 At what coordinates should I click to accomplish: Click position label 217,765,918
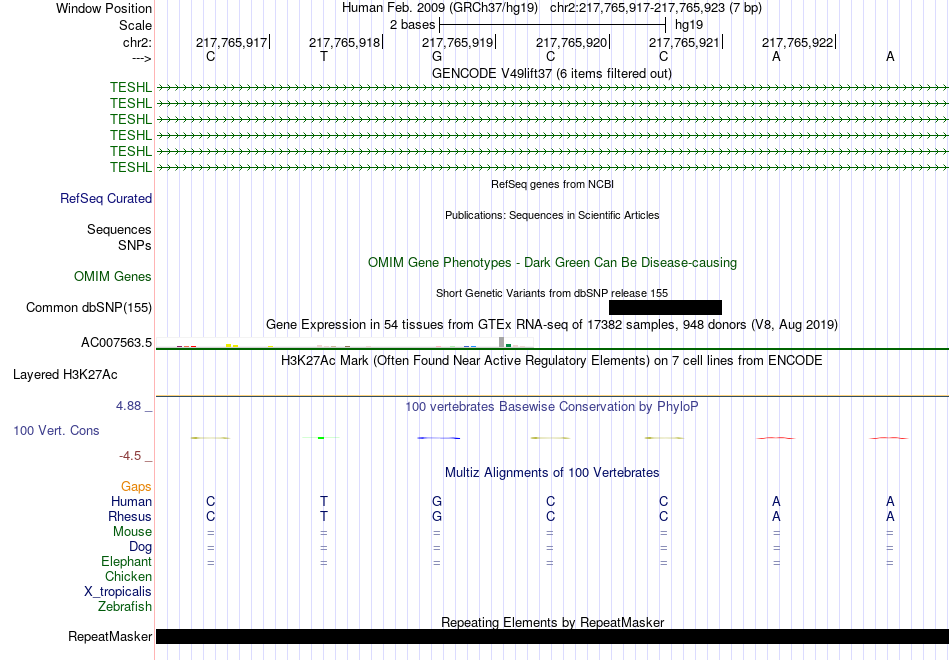click(x=344, y=42)
